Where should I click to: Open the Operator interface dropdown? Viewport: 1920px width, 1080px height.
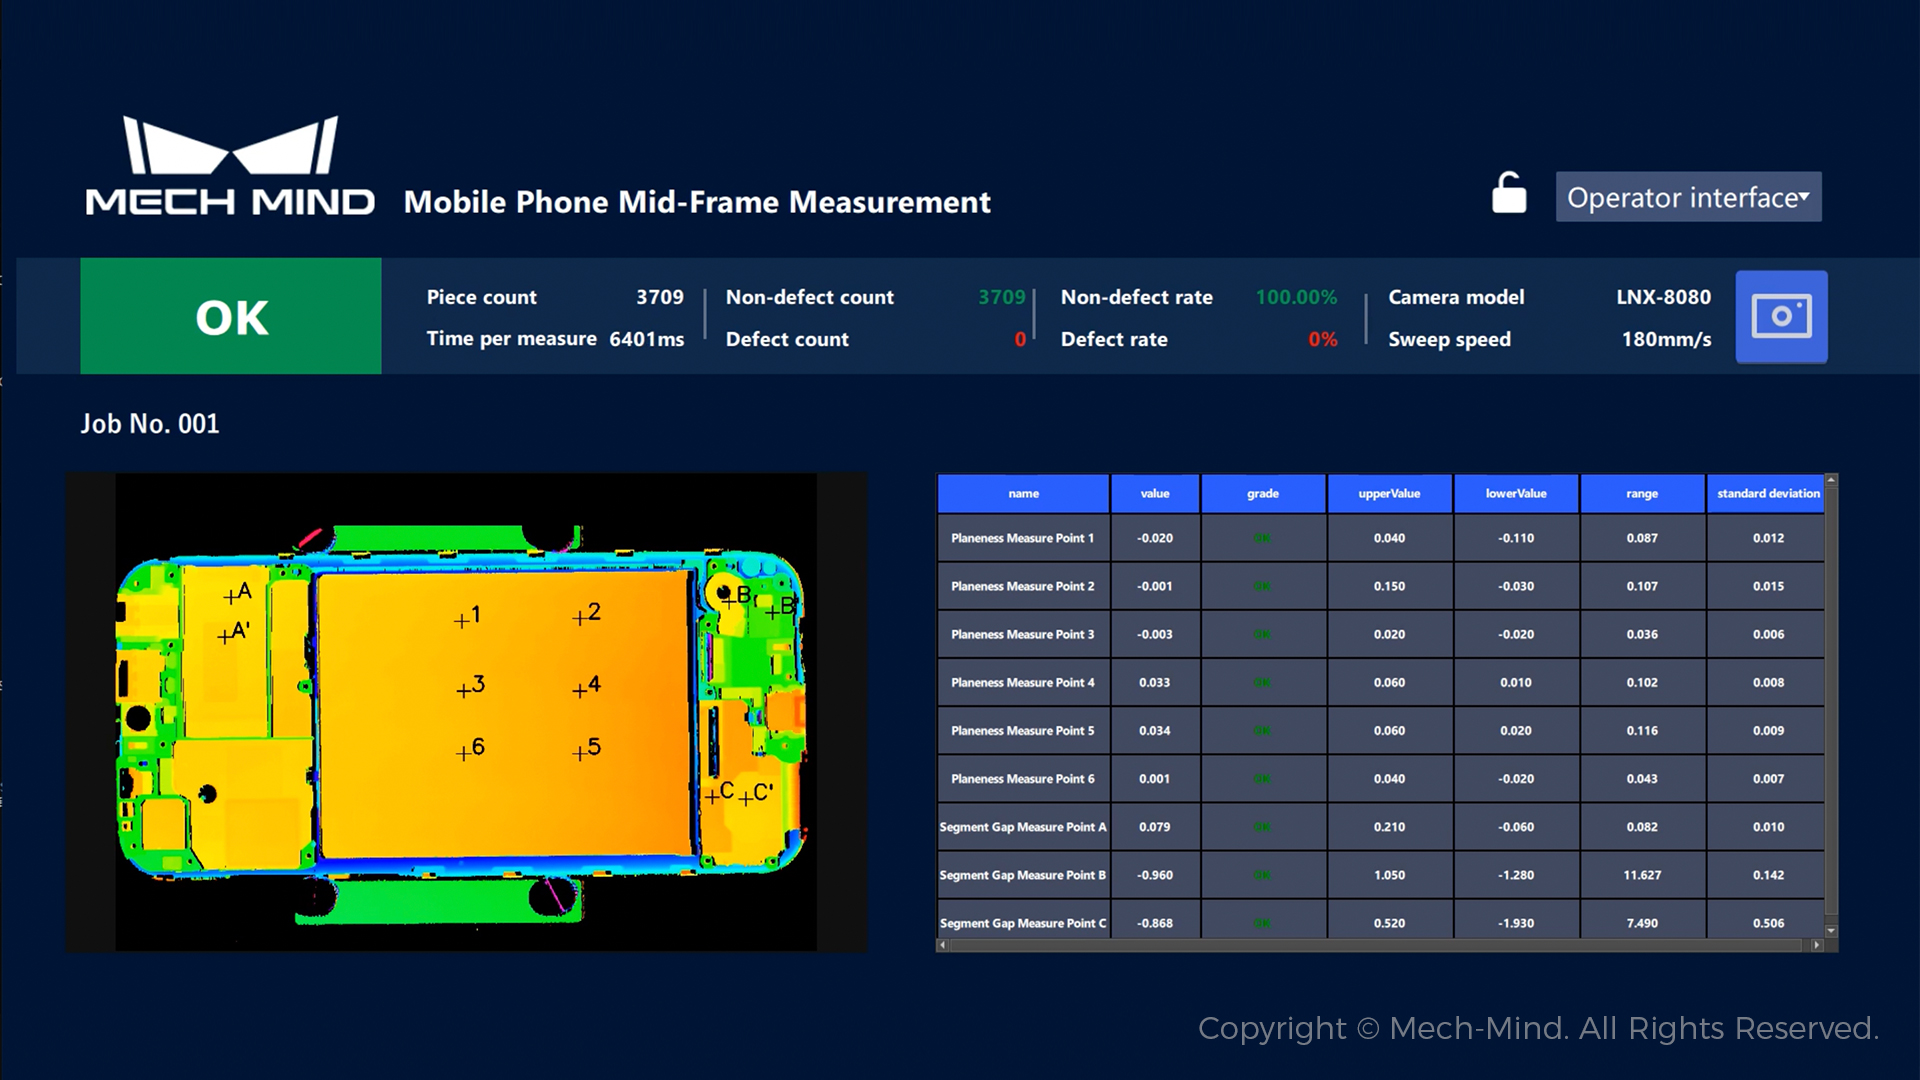point(1687,197)
